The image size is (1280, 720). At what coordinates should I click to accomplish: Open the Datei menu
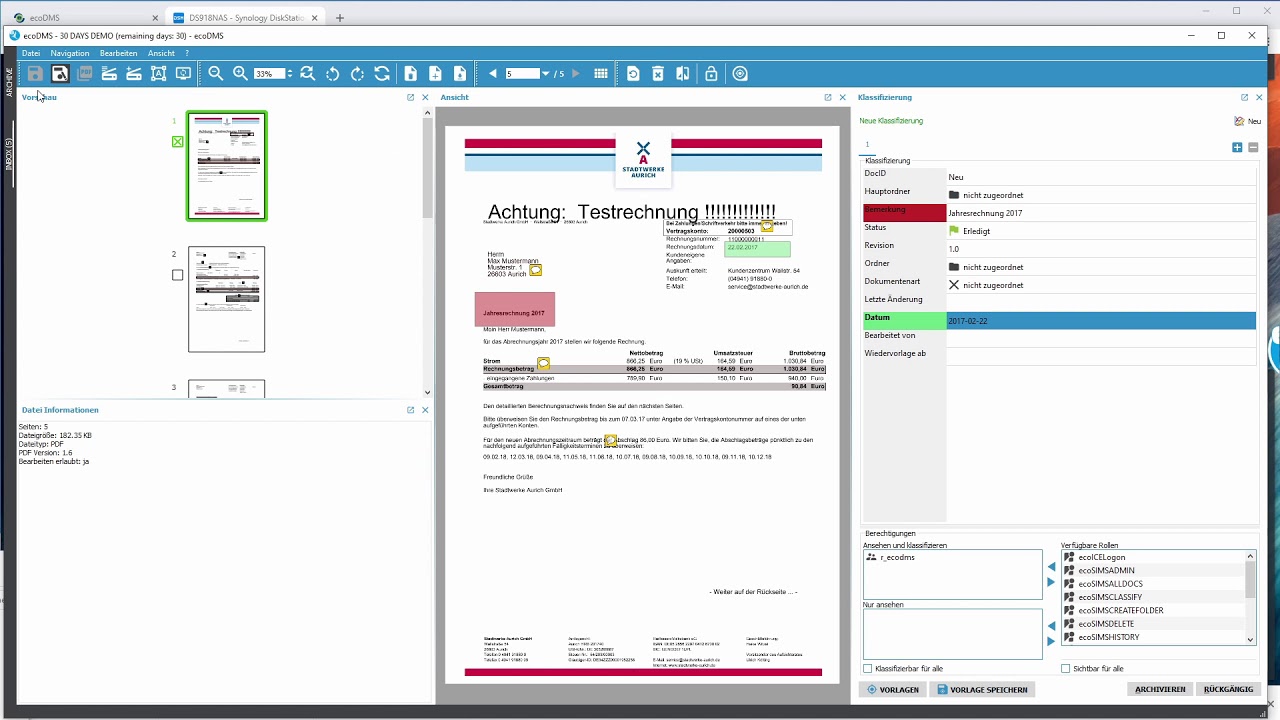(31, 53)
